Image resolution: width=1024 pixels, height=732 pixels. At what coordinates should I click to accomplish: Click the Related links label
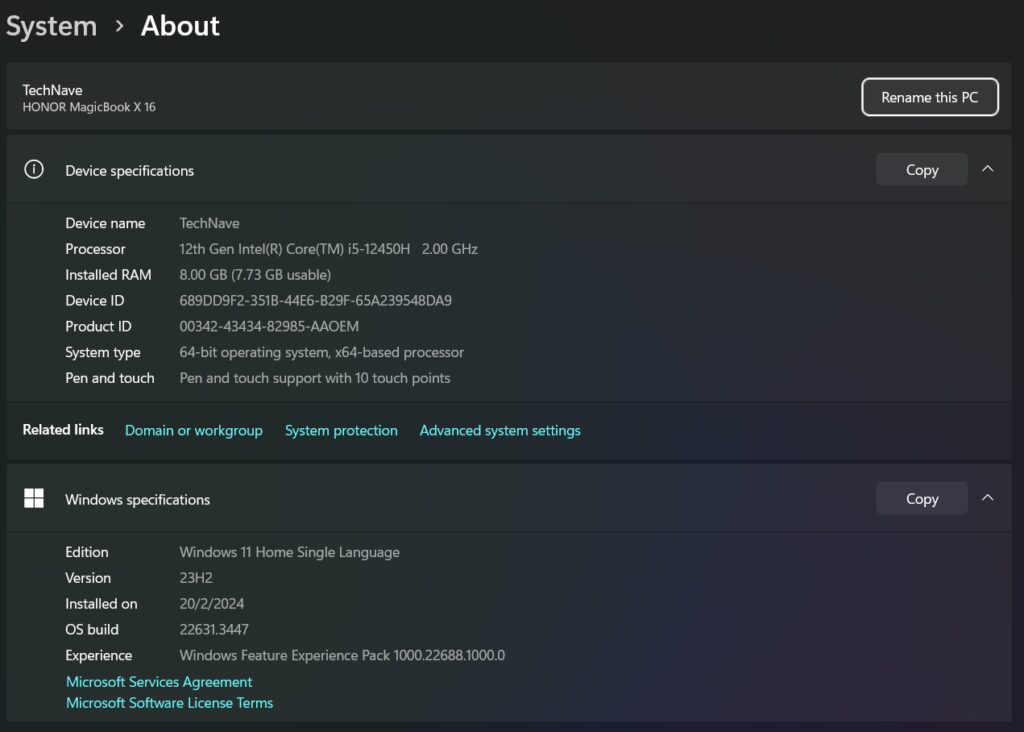[x=63, y=430]
